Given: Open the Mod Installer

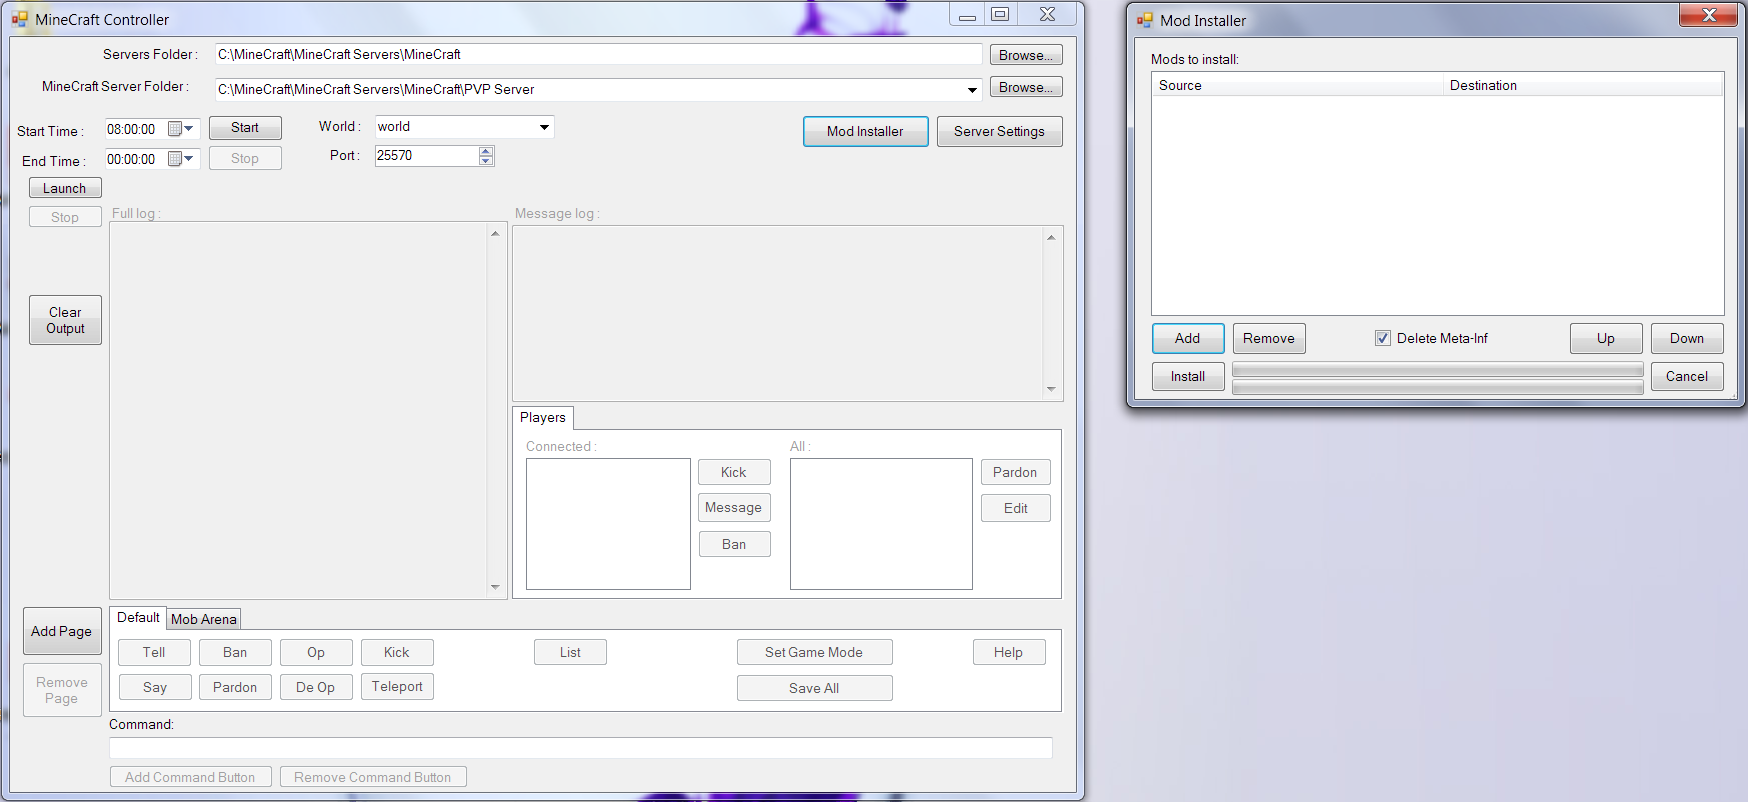Looking at the screenshot, I should coord(865,131).
